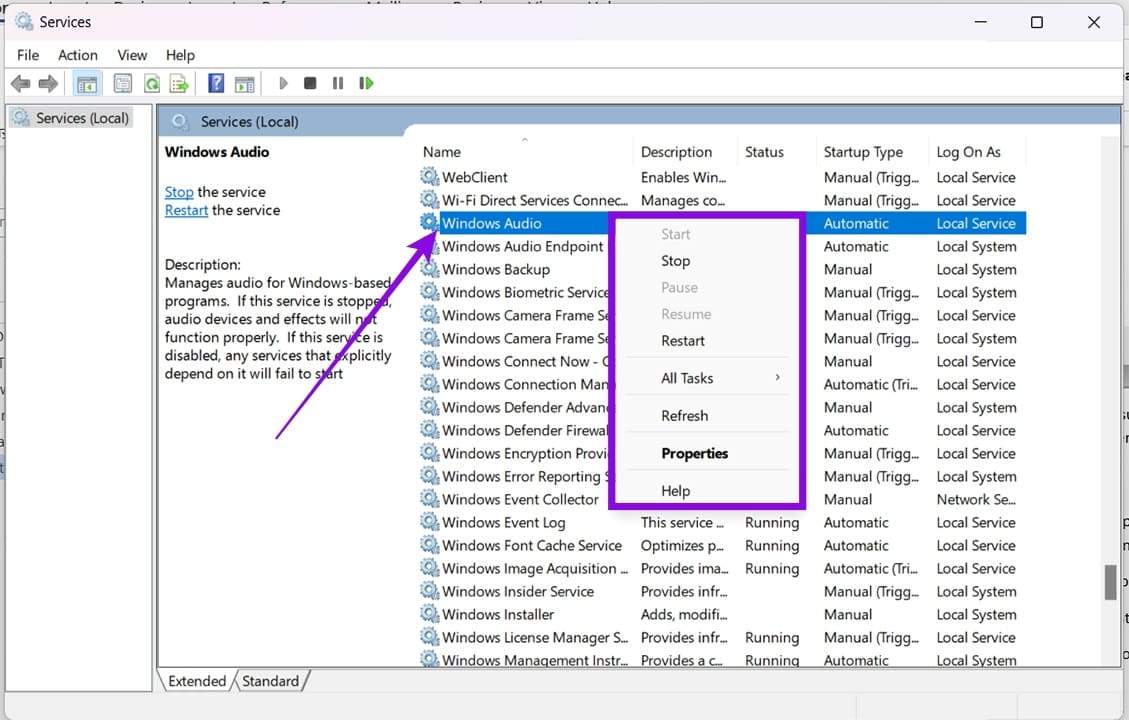The height and width of the screenshot is (720, 1129).
Task: Click the gear icon beside Windows Installer
Action: 430,614
